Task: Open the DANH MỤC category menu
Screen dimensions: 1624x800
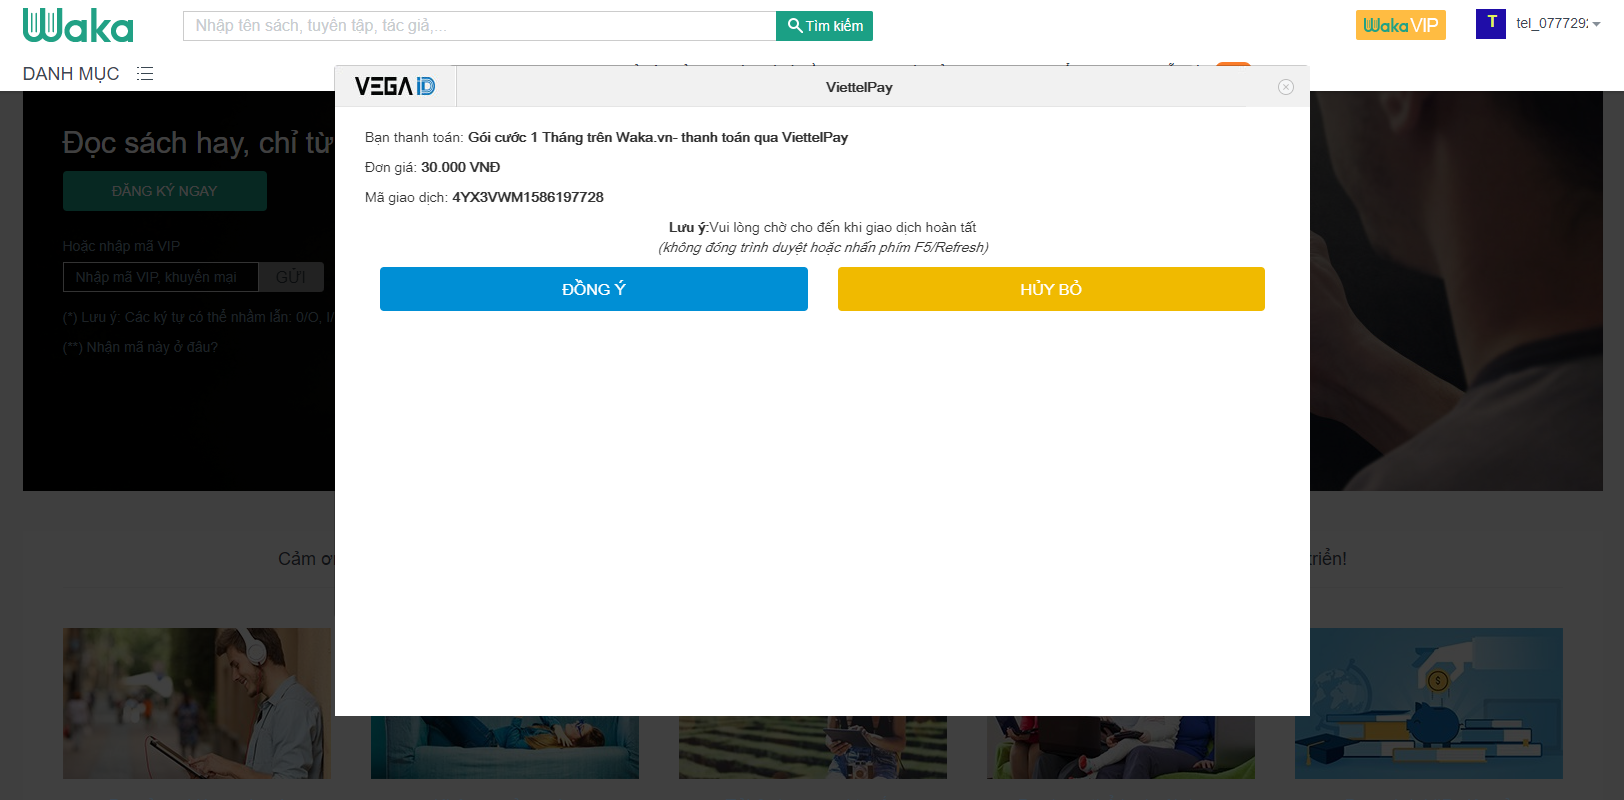Action: click(x=71, y=74)
